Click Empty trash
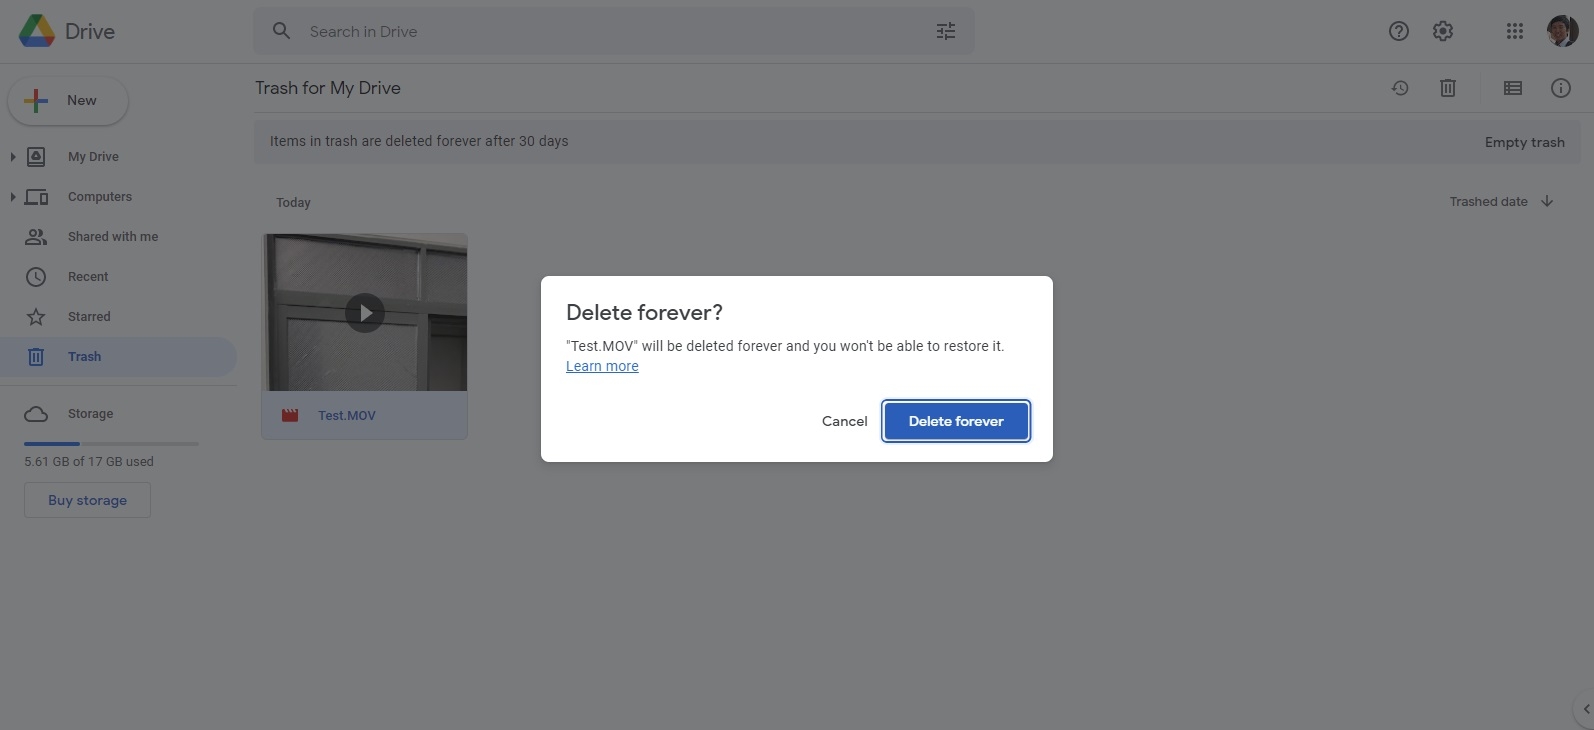Viewport: 1594px width, 730px height. [1525, 142]
